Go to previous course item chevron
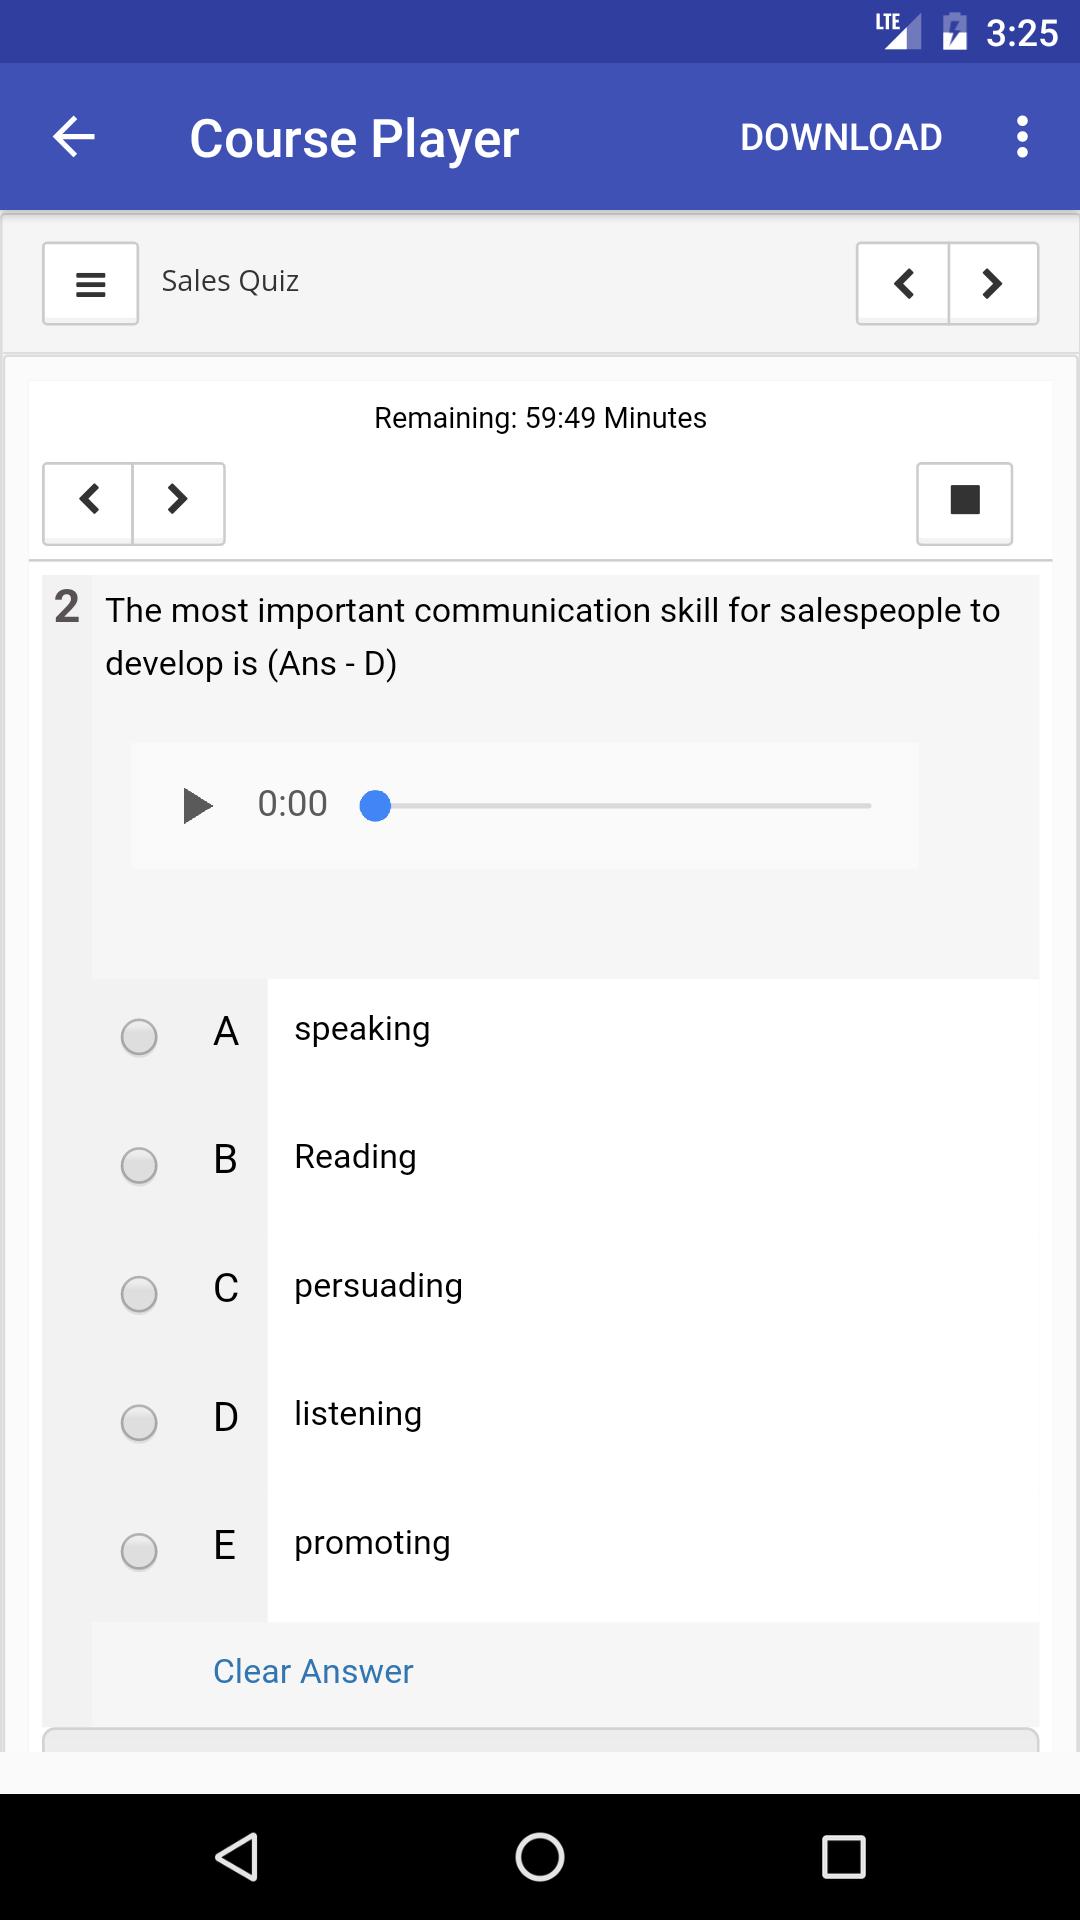 tap(903, 284)
